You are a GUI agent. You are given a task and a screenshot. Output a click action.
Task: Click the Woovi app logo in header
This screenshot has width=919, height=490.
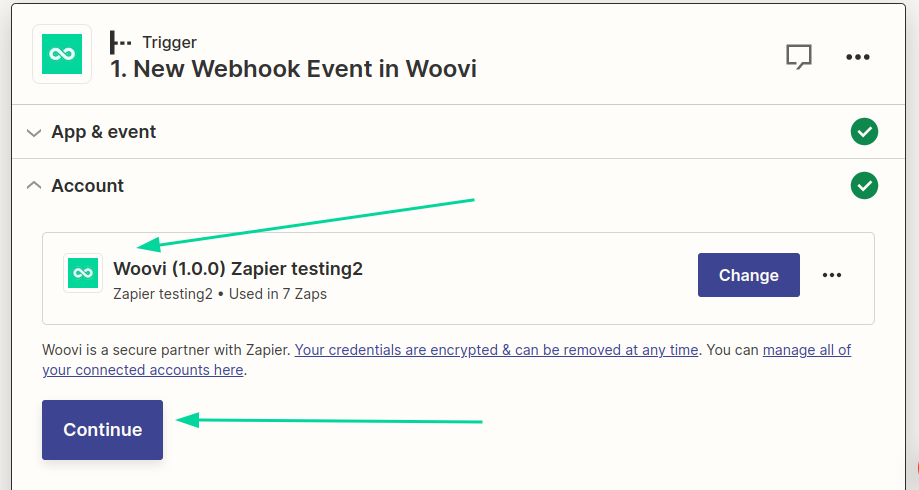pos(62,55)
